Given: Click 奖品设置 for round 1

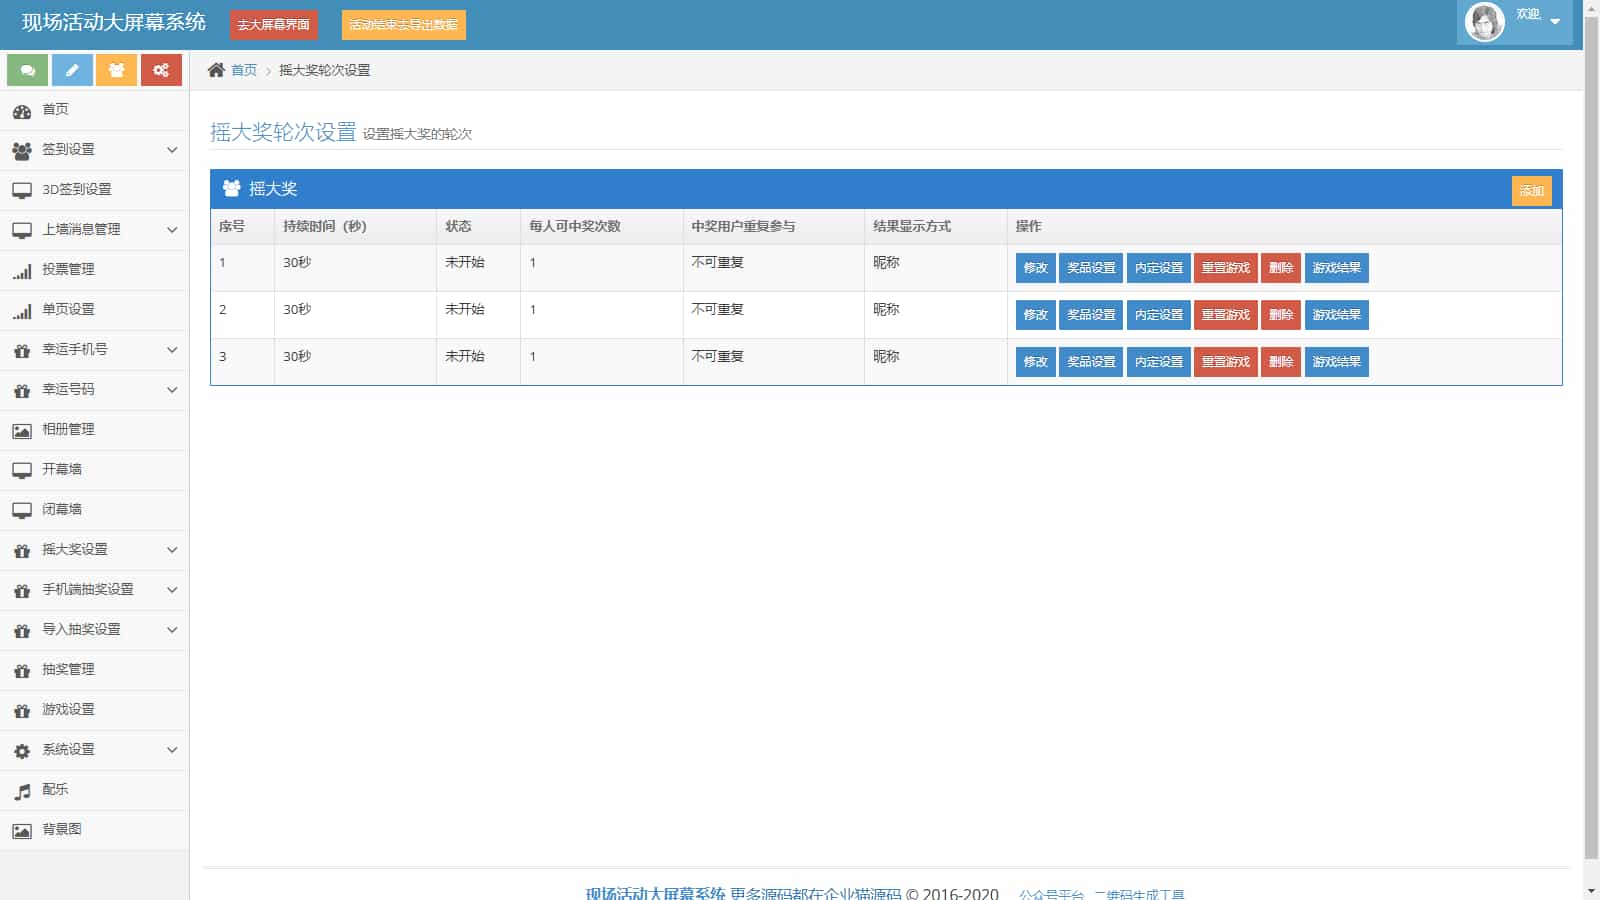Looking at the screenshot, I should click(1090, 268).
